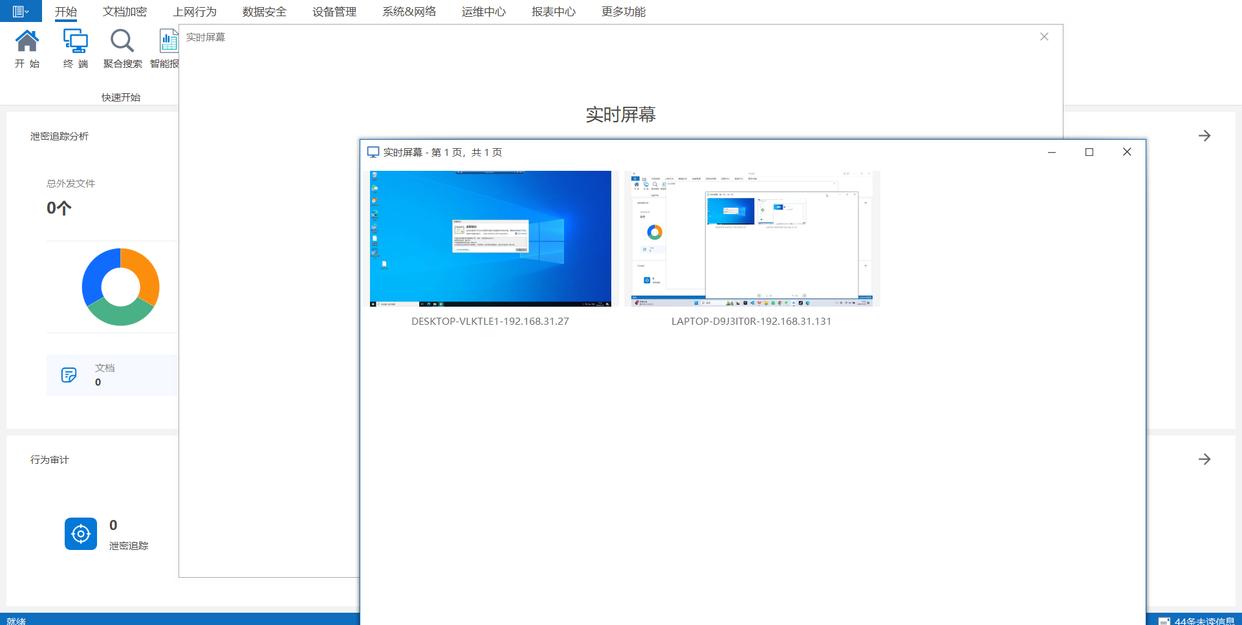The width and height of the screenshot is (1242, 625).
Task: Select the 数据安全 tab
Action: pyautogui.click(x=264, y=12)
